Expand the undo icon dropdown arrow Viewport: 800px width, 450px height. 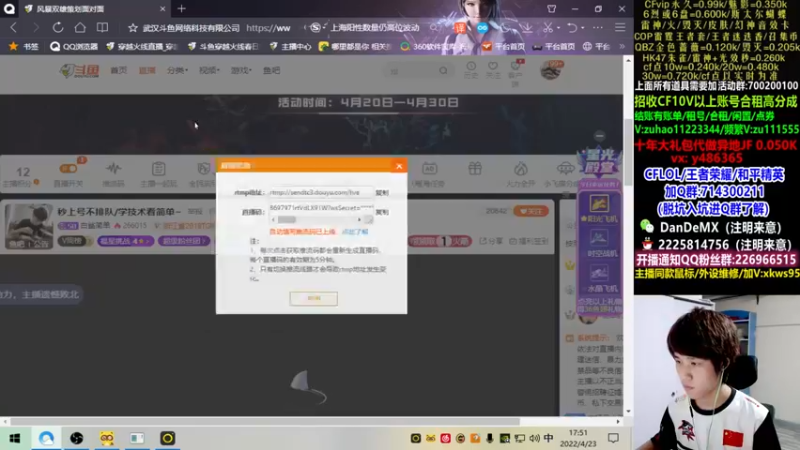click(x=583, y=28)
